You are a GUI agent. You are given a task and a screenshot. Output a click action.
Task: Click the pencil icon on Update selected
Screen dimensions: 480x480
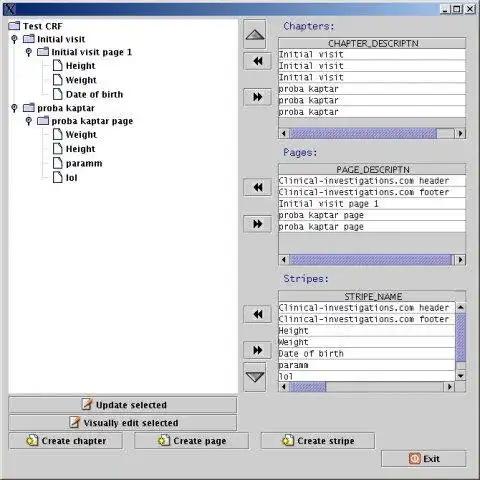87,404
